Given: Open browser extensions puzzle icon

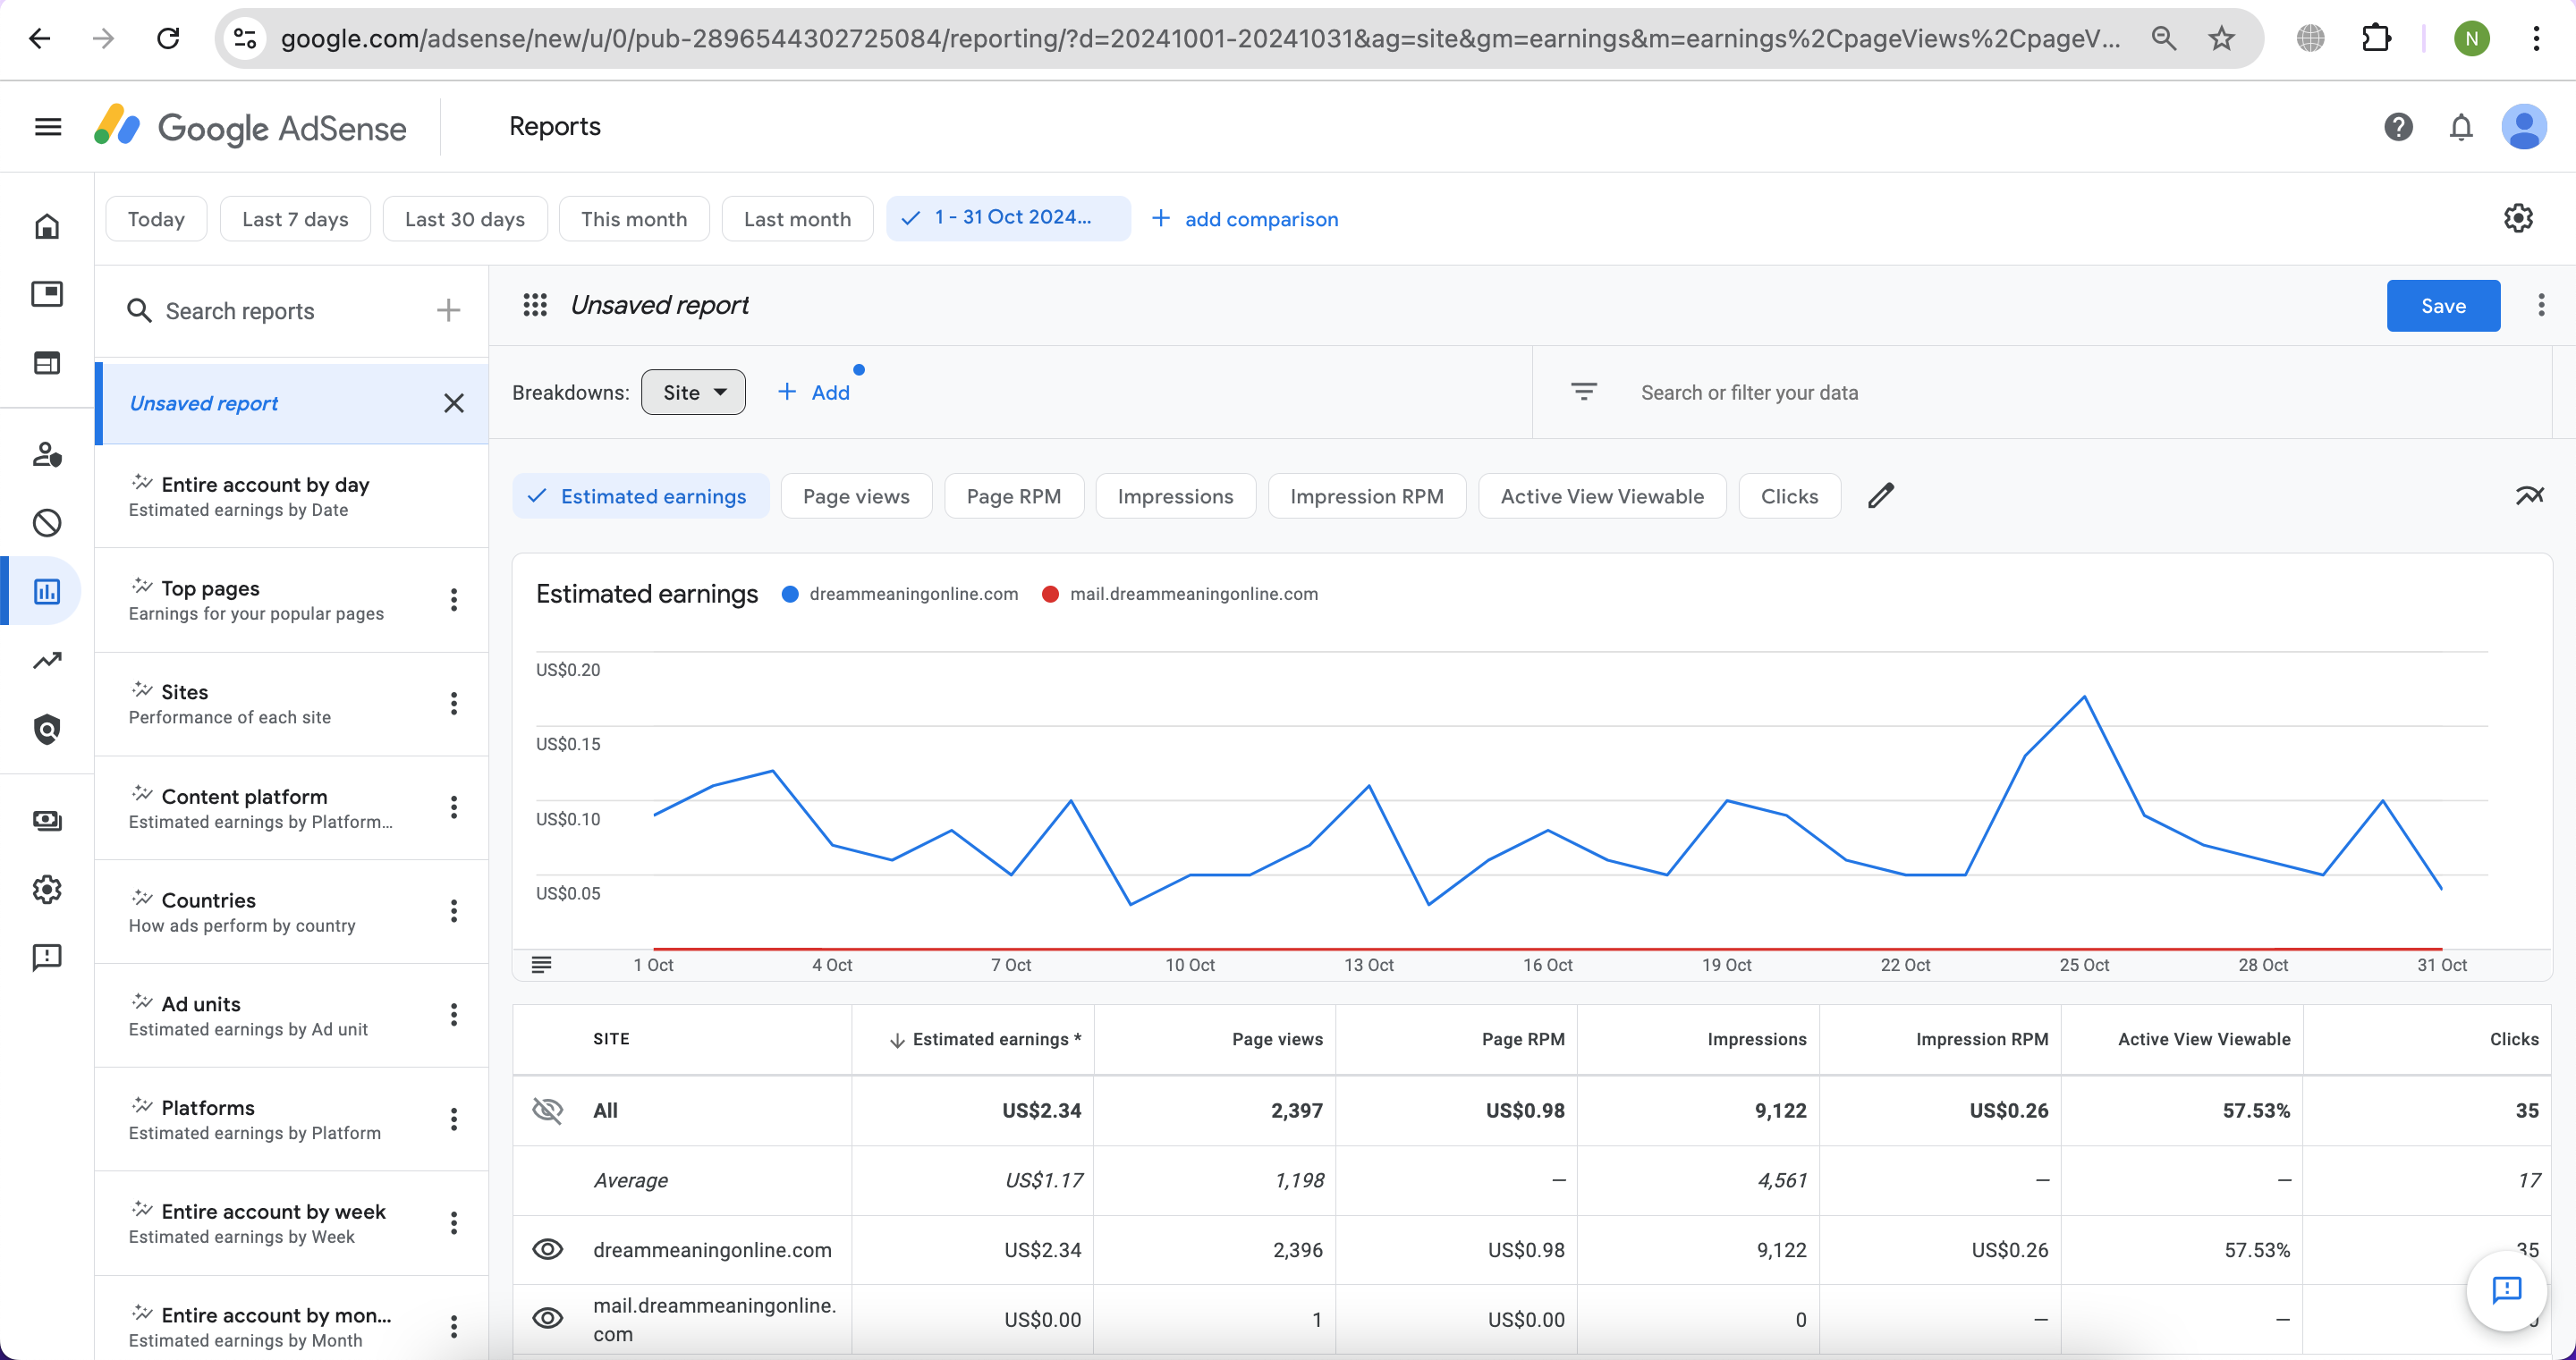Looking at the screenshot, I should click(x=2376, y=39).
